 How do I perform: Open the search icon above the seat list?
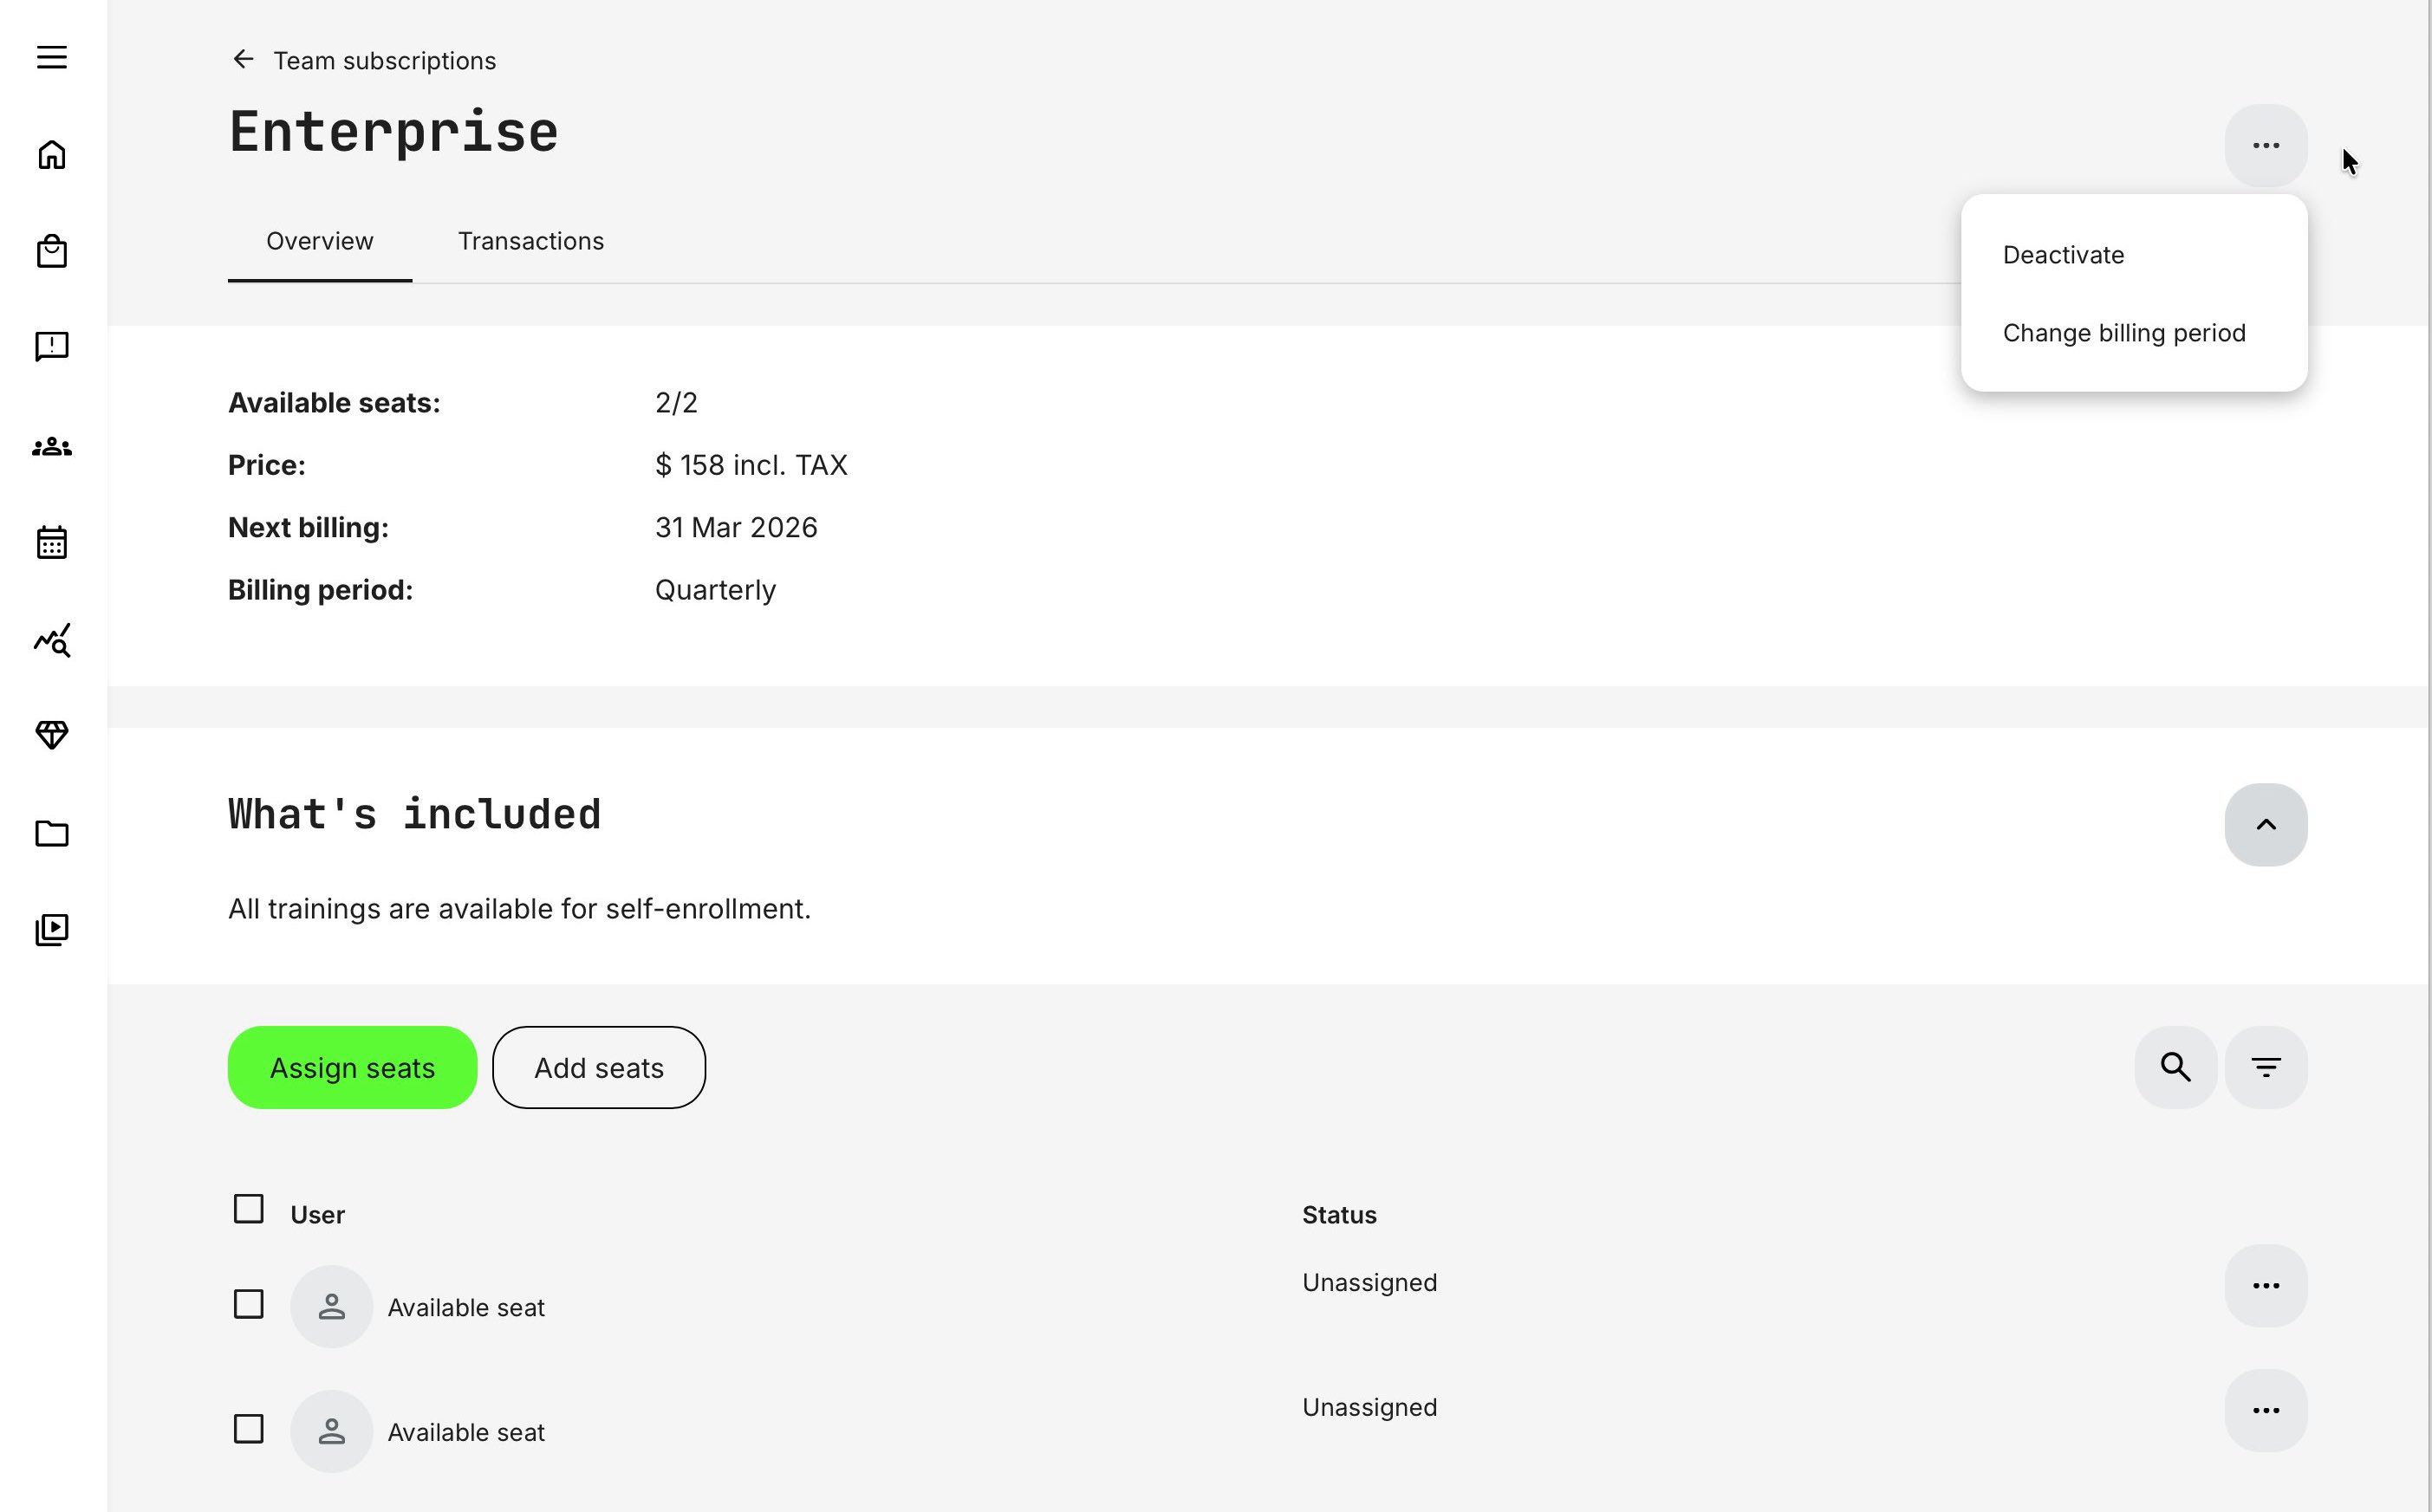2174,1067
